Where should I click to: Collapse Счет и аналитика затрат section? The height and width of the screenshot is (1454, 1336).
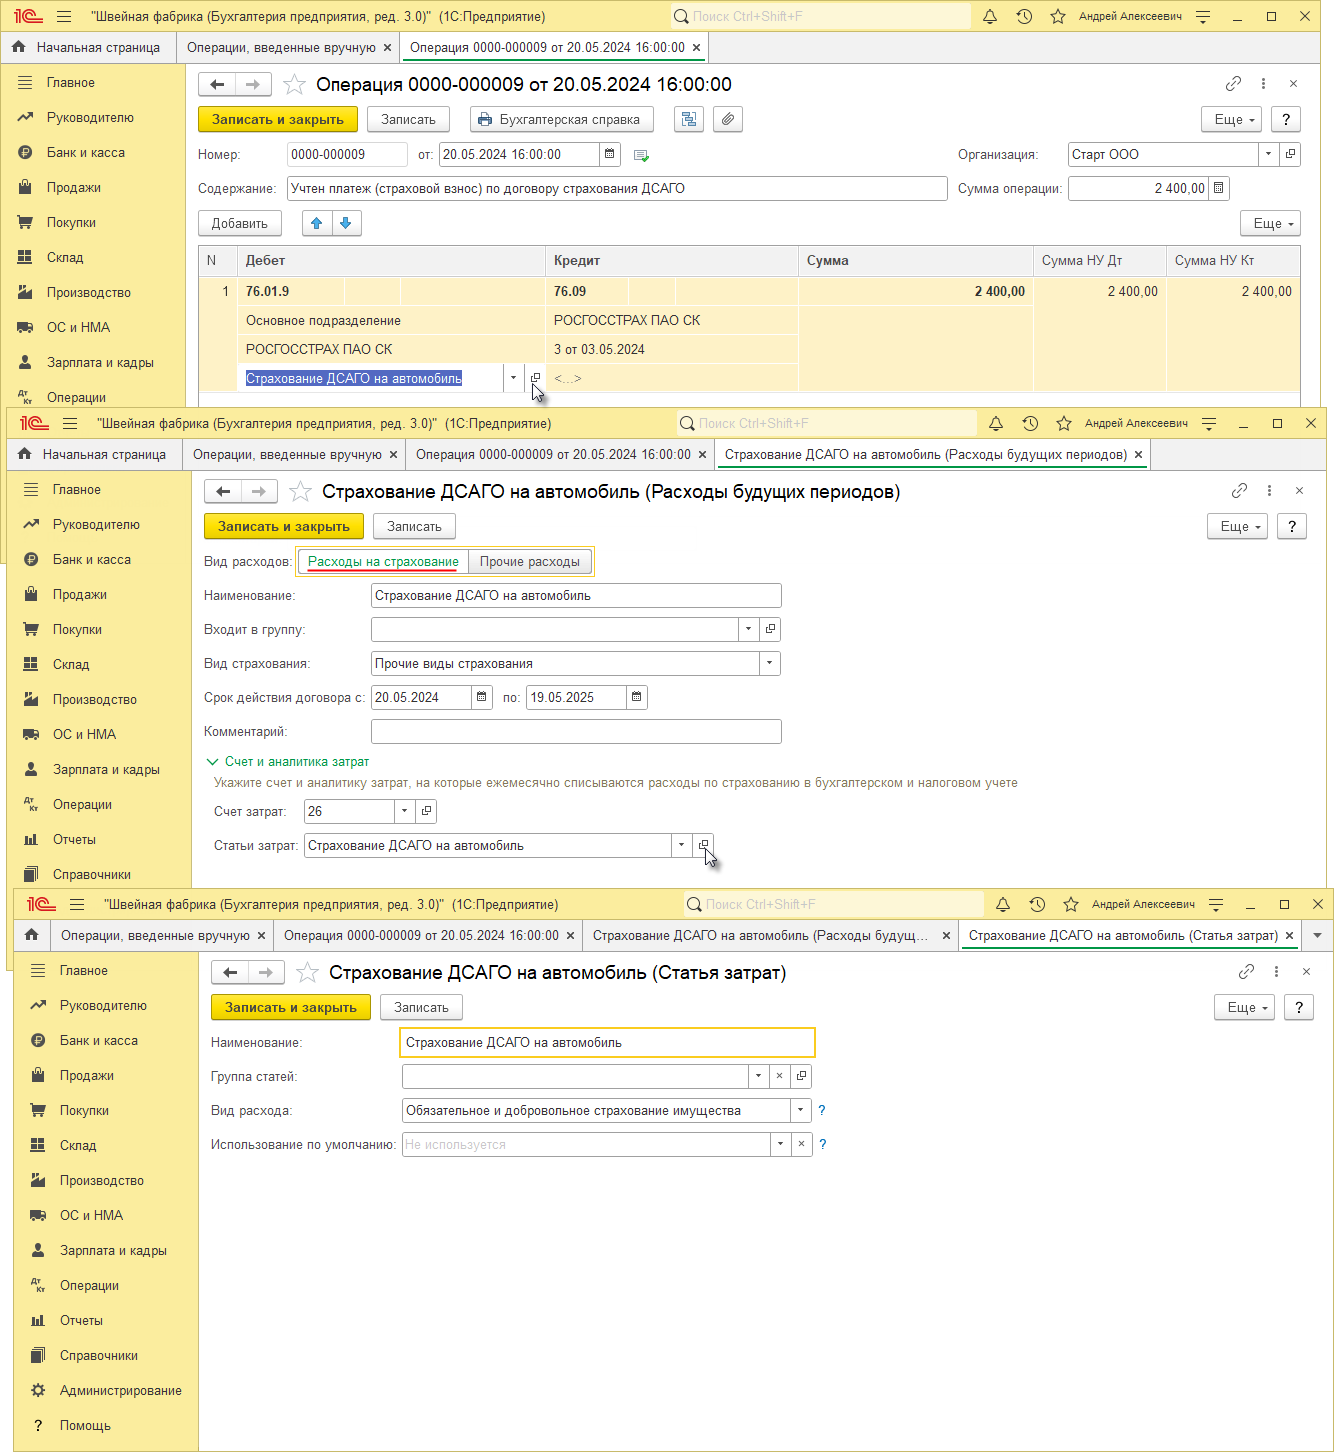288,761
